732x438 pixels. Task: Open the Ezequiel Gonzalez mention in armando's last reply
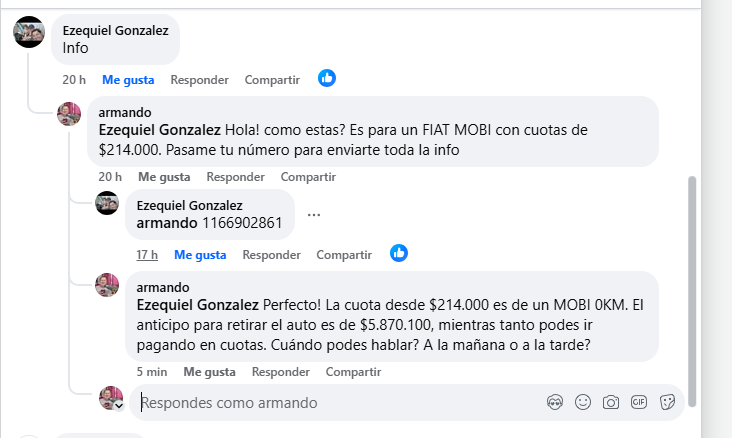(x=197, y=305)
